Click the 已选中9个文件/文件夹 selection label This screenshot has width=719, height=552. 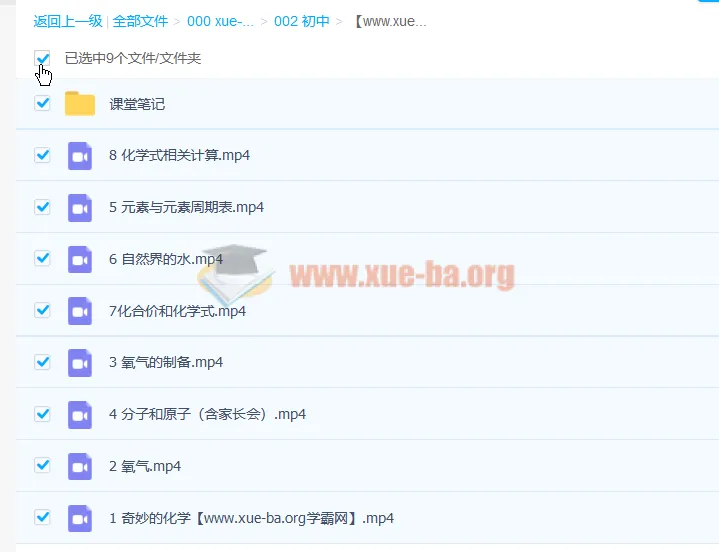click(x=133, y=58)
